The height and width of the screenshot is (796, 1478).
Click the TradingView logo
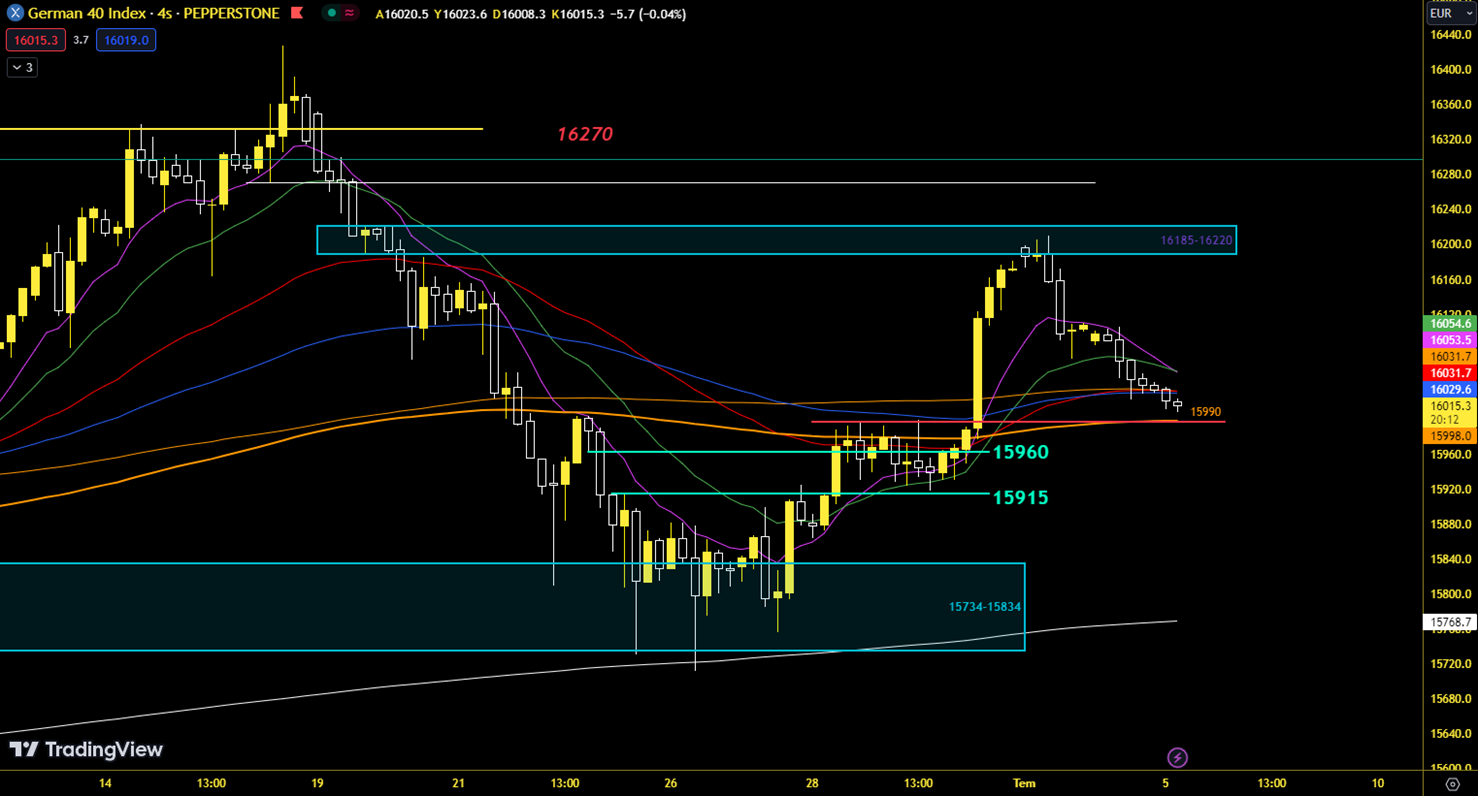86,750
